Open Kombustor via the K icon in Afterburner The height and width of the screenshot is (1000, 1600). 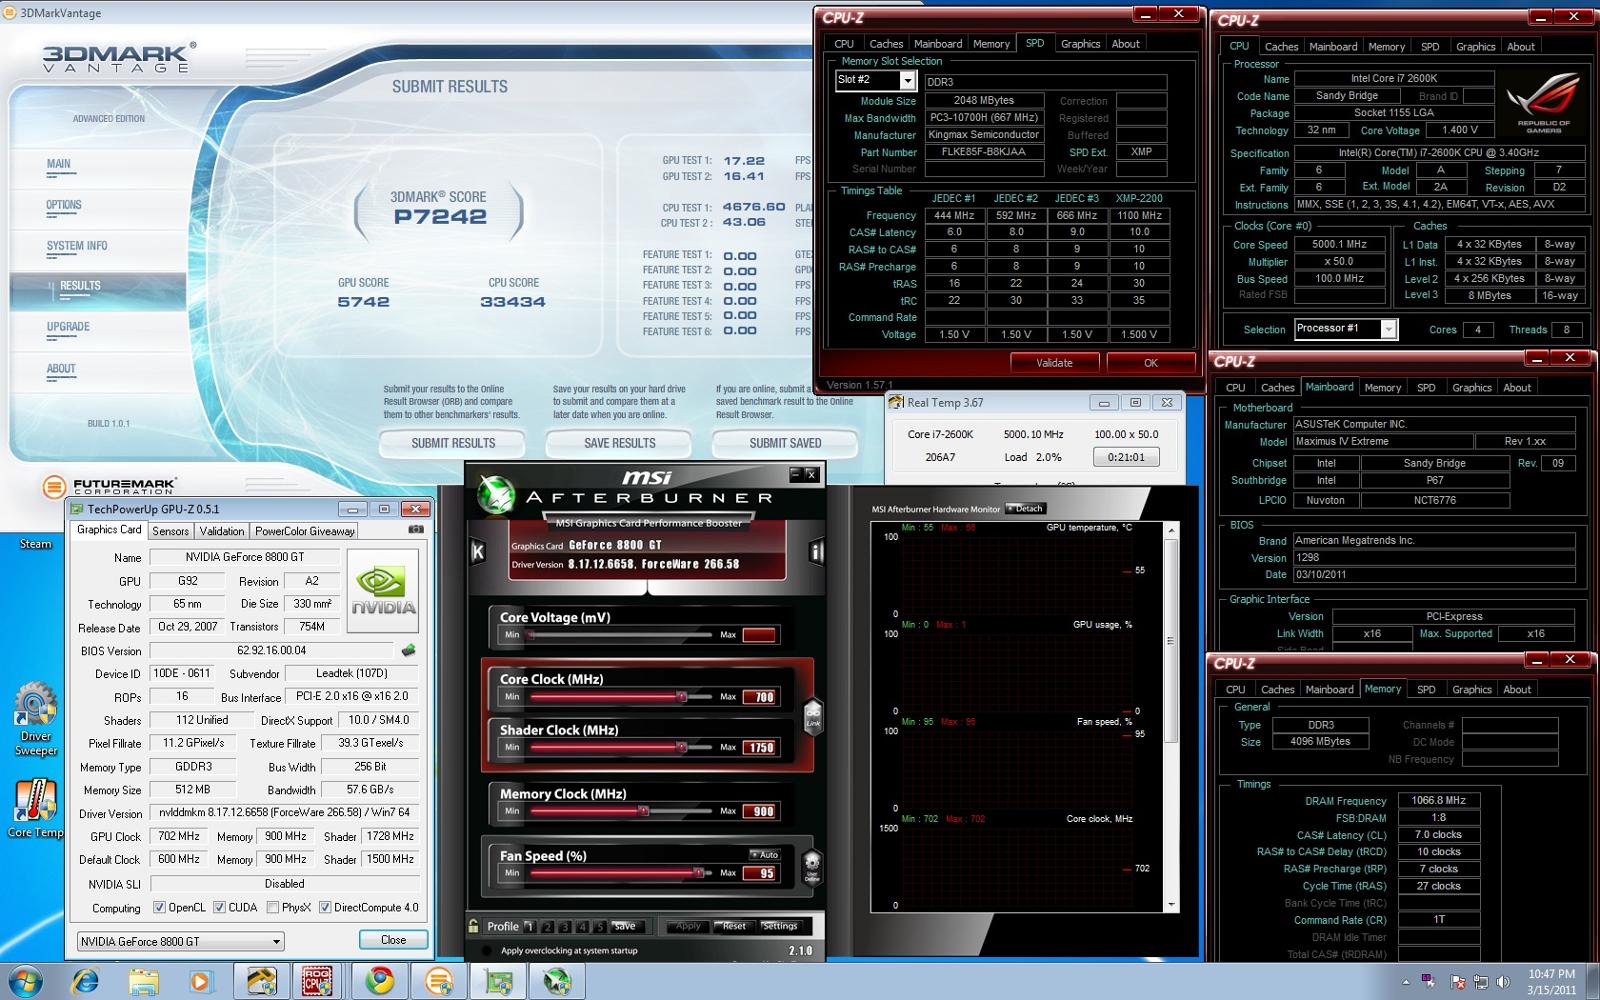[478, 551]
